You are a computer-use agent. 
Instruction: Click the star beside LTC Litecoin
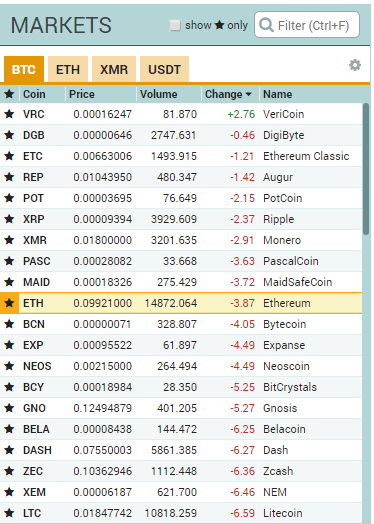pyautogui.click(x=9, y=513)
